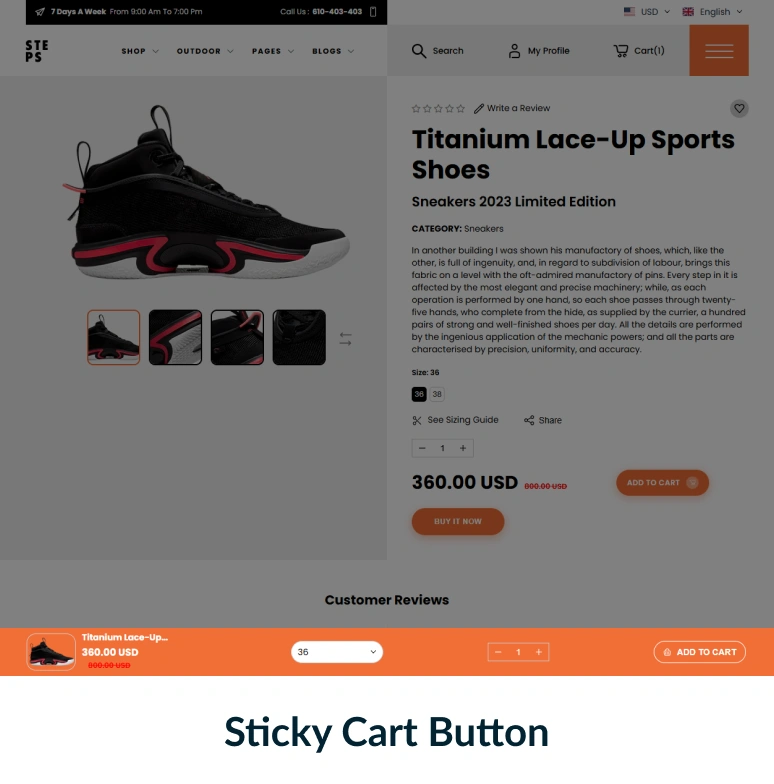Click the five-star rating stars

click(438, 108)
